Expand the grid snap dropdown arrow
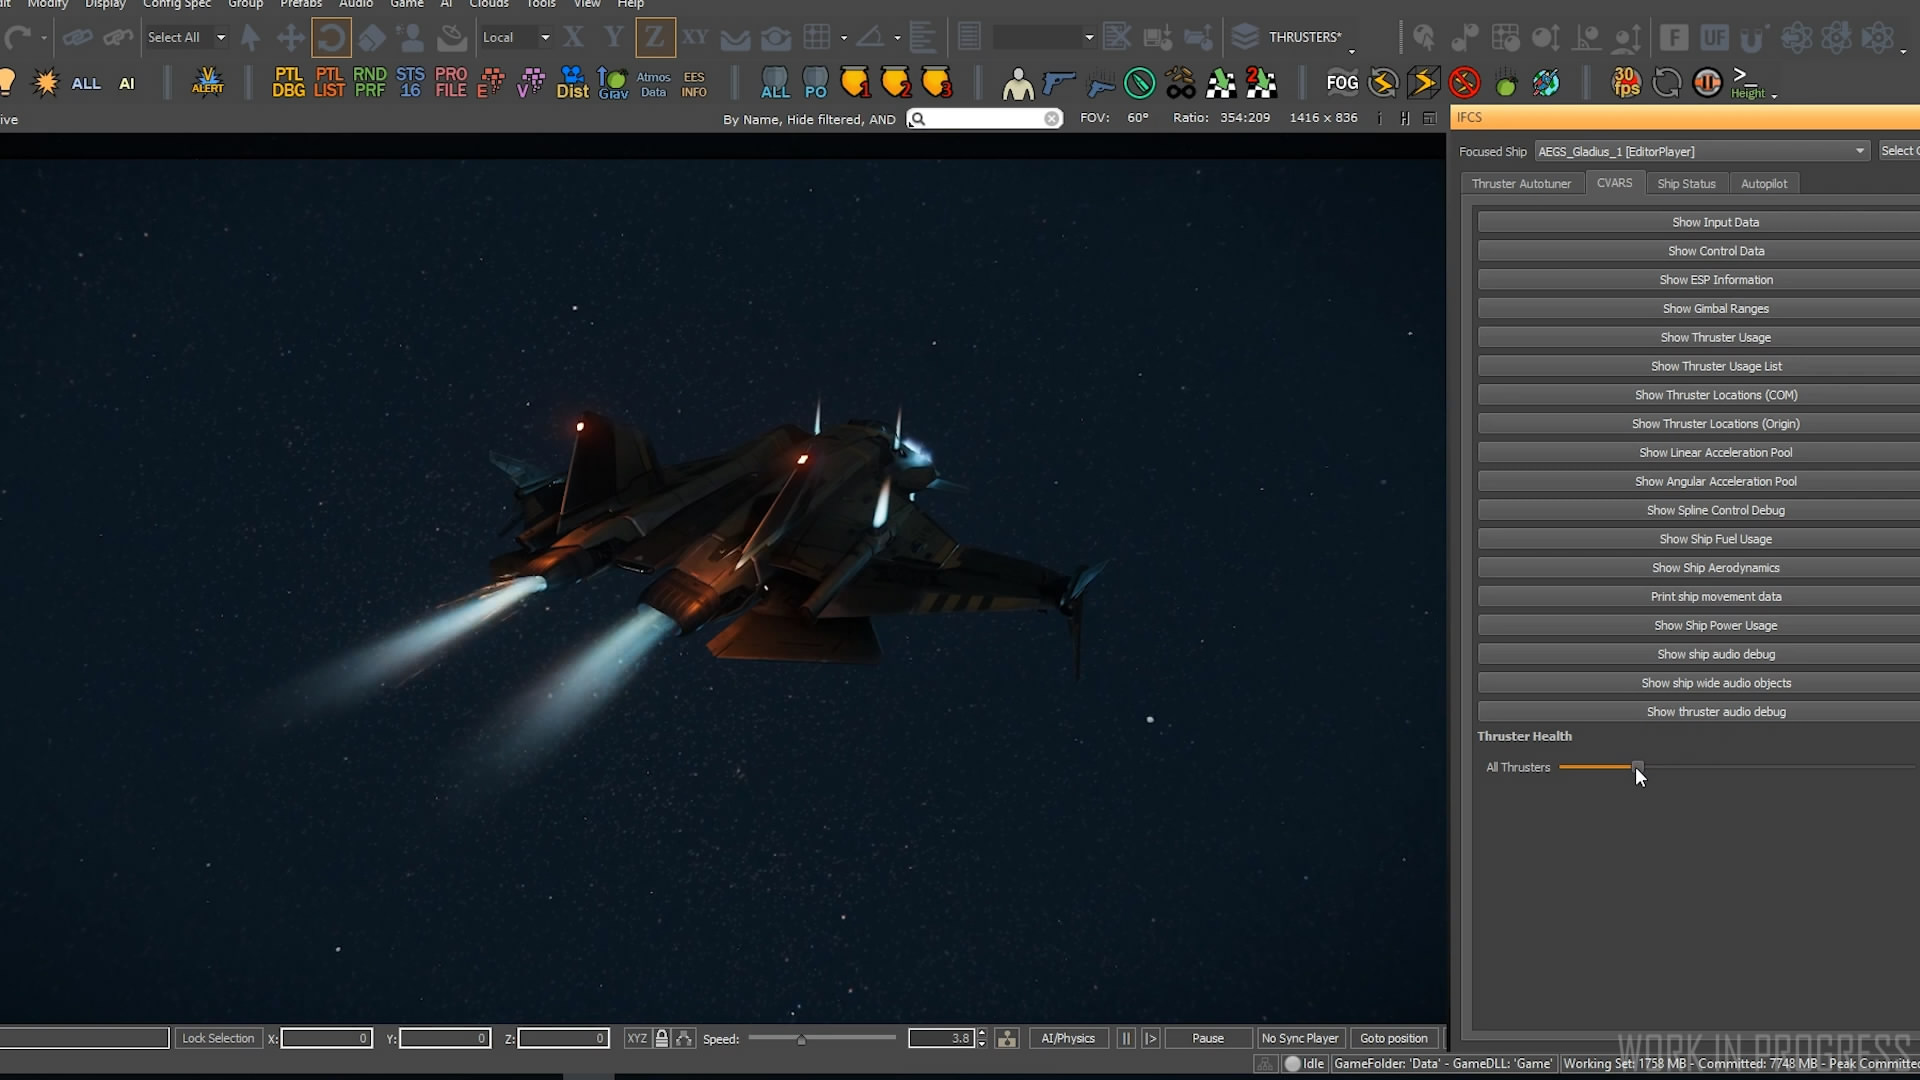Screen dimensions: 1920x1080 844,38
